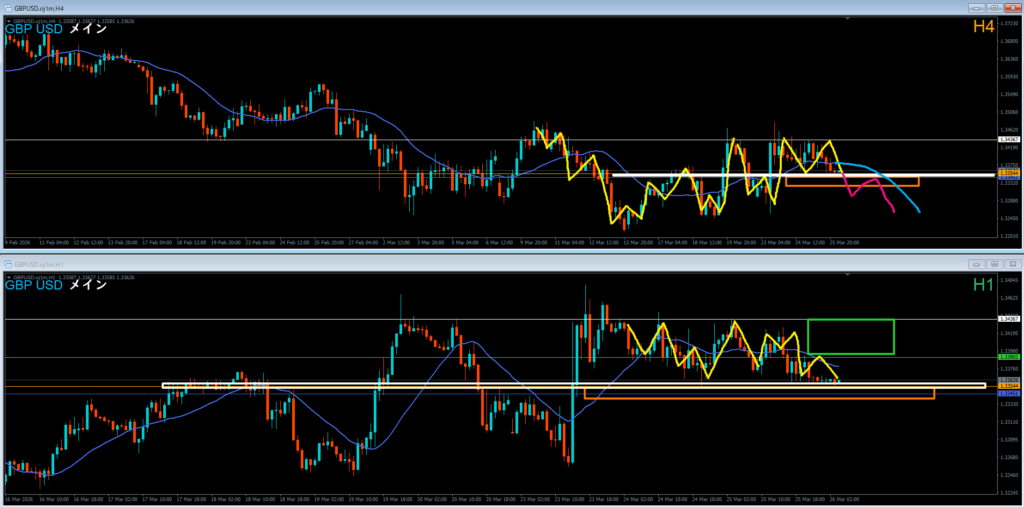This screenshot has height=507, width=1024.
Task: Select the green 1.33902 price tag in H1 chart
Action: 1010,357
